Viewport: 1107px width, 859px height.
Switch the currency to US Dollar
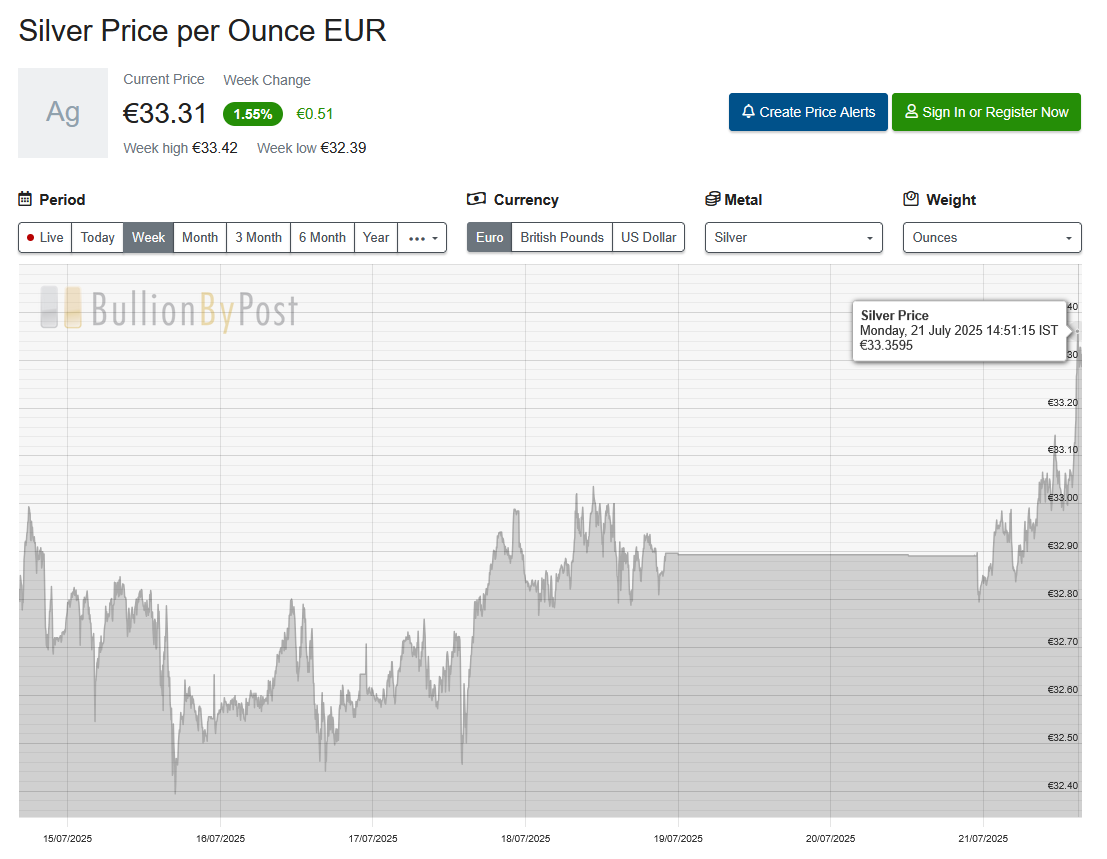(648, 237)
